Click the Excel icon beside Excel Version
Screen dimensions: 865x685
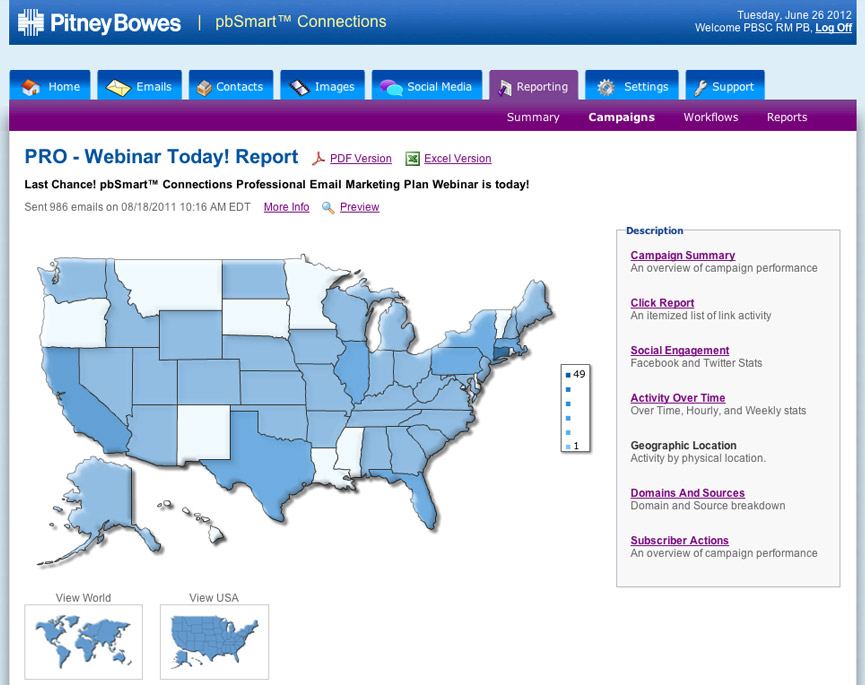tap(412, 159)
